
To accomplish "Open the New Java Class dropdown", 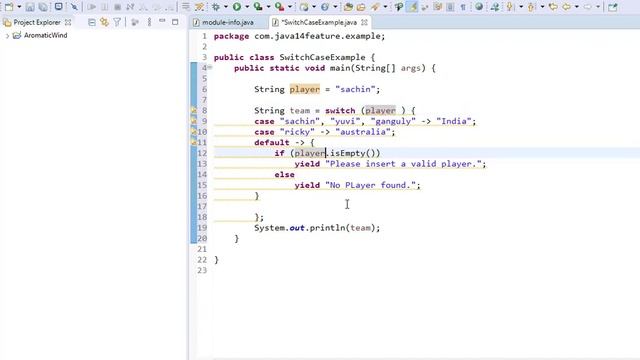I will pyautogui.click(x=336, y=7).
